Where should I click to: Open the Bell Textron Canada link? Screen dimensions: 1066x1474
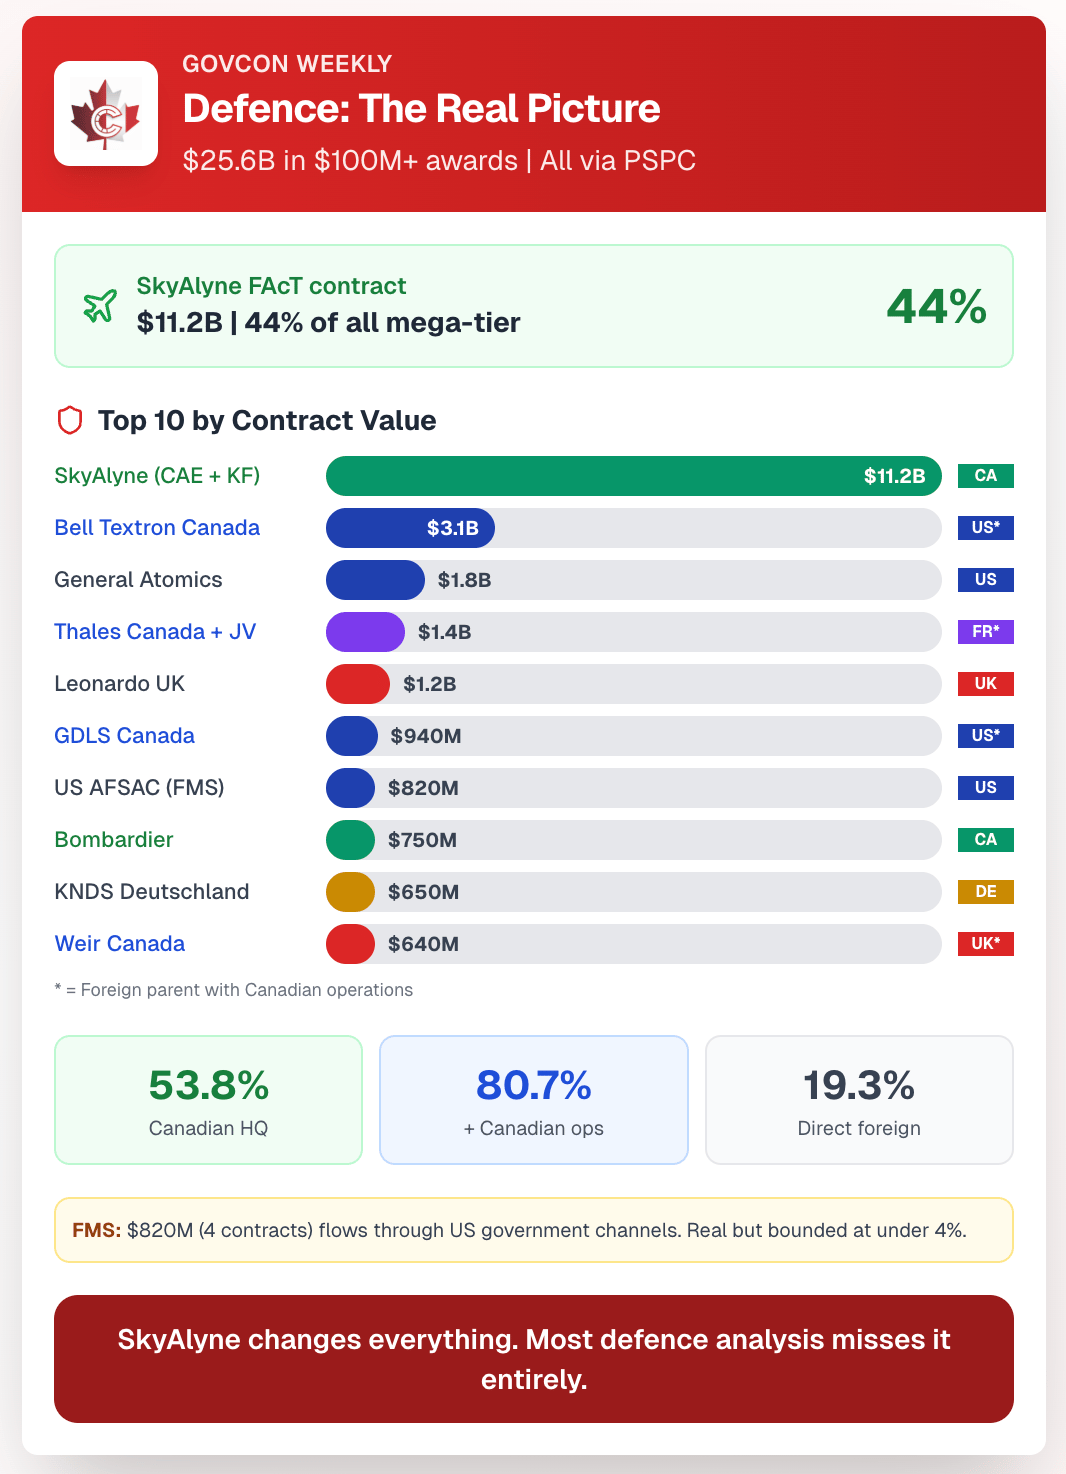pos(157,528)
